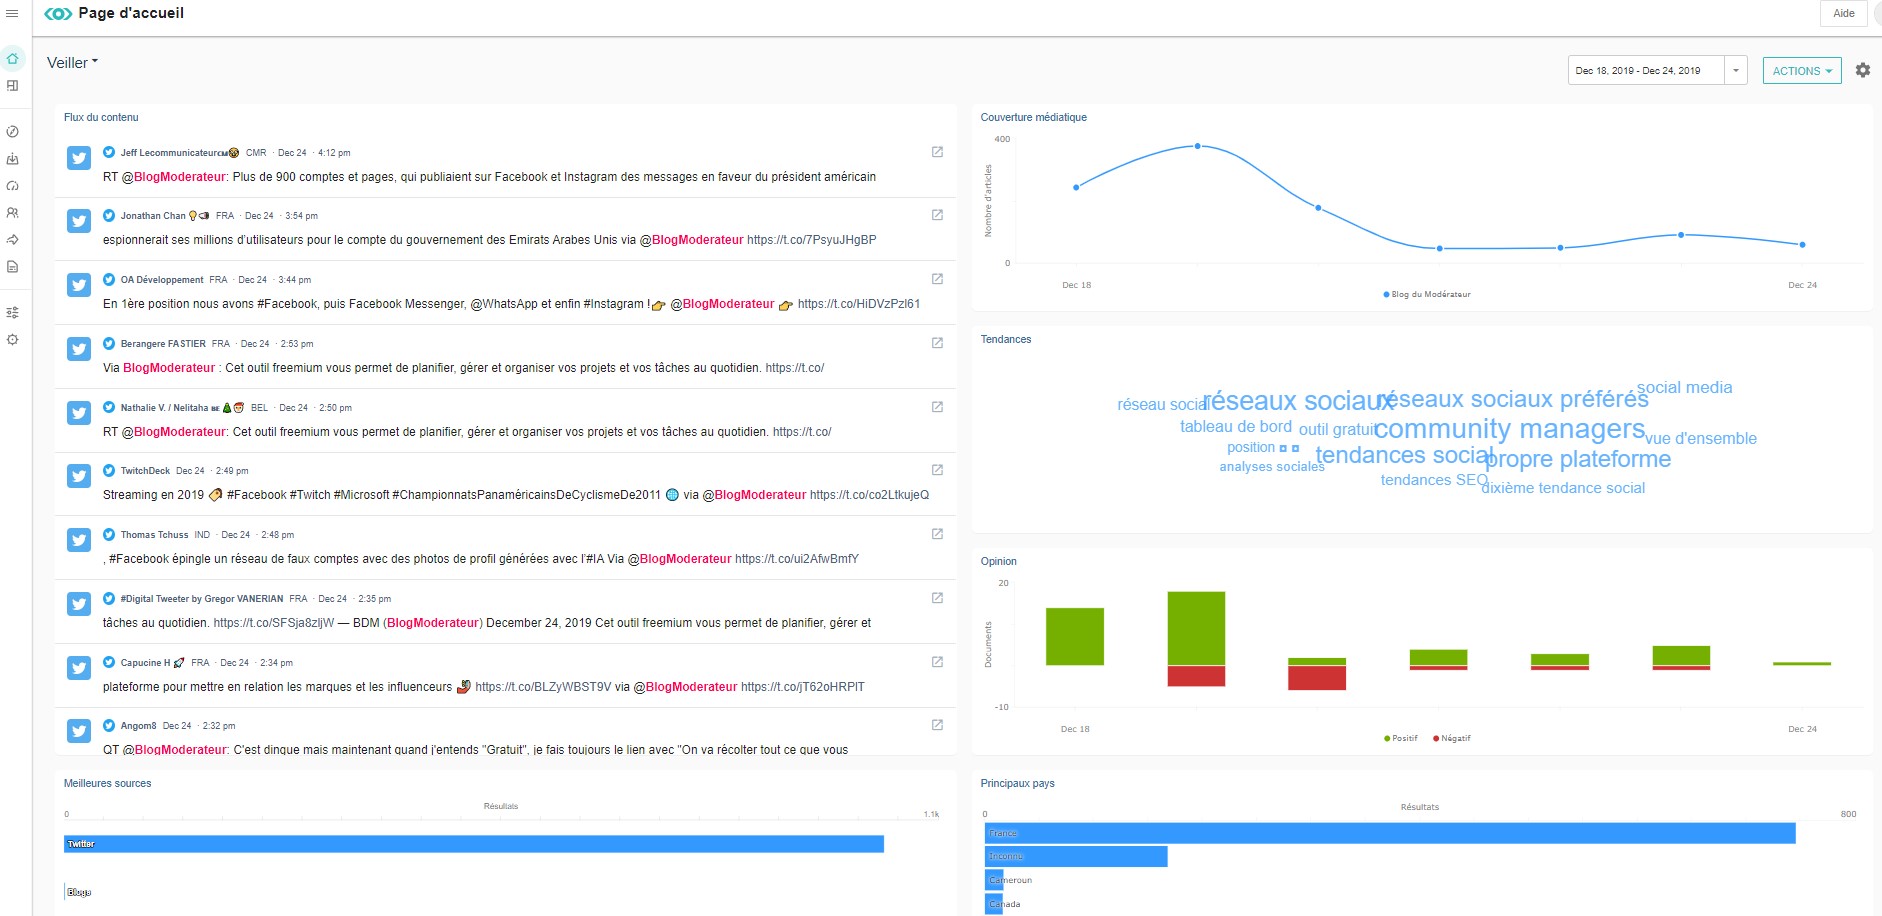Click the import/inbox icon in sidebar
This screenshot has height=916, width=1882.
click(x=12, y=158)
